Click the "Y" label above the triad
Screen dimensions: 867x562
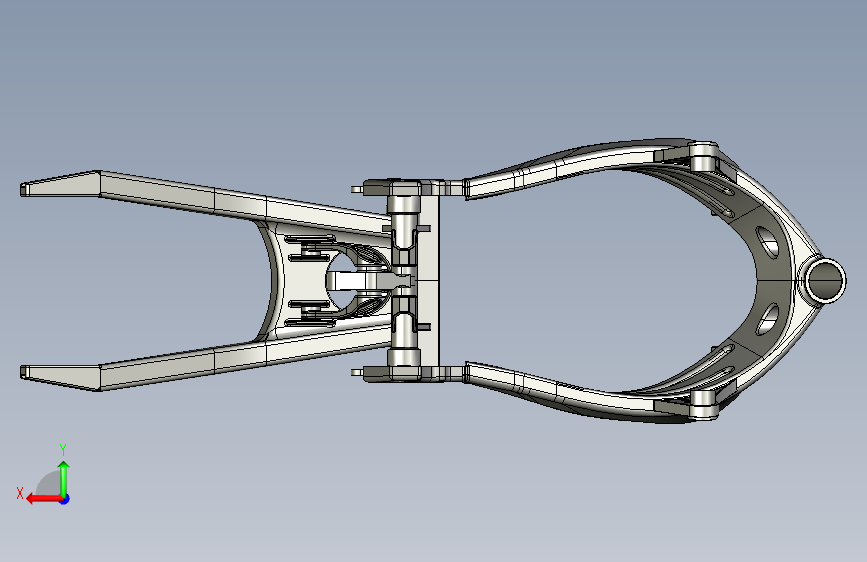(x=63, y=449)
